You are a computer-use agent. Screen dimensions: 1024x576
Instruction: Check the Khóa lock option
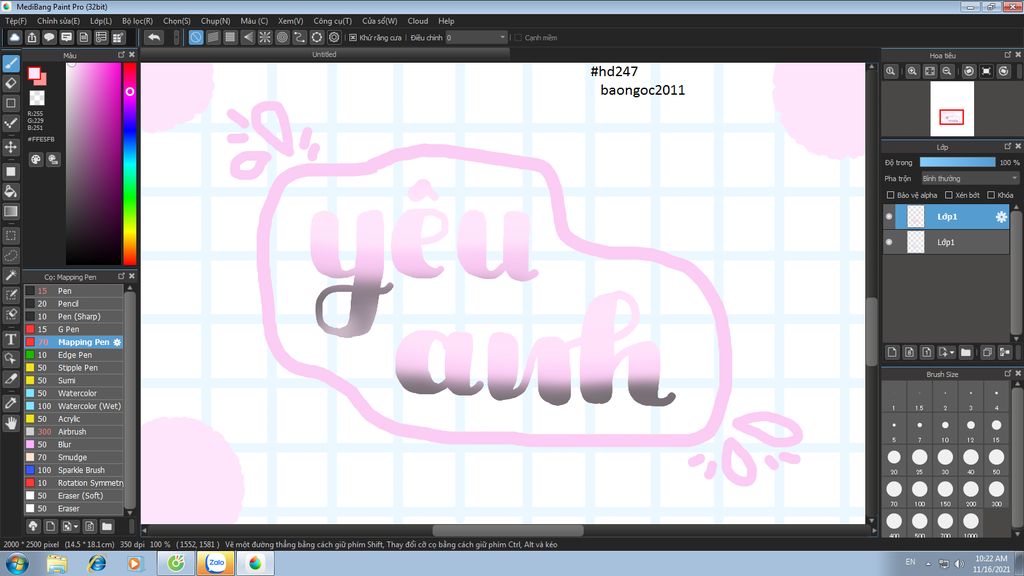tap(991, 195)
